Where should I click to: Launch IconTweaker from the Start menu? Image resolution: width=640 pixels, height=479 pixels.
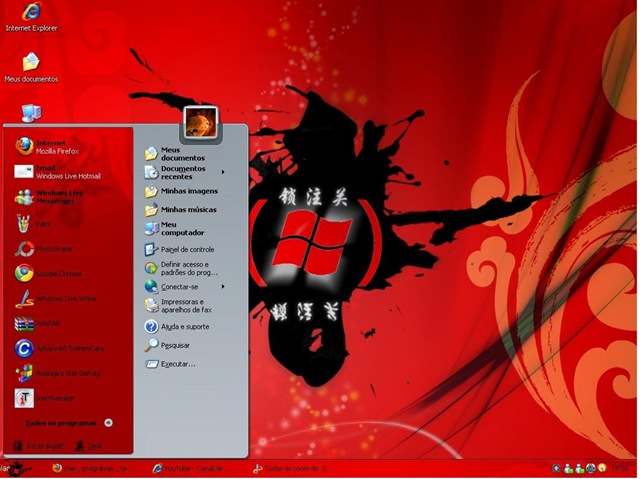(x=44, y=398)
